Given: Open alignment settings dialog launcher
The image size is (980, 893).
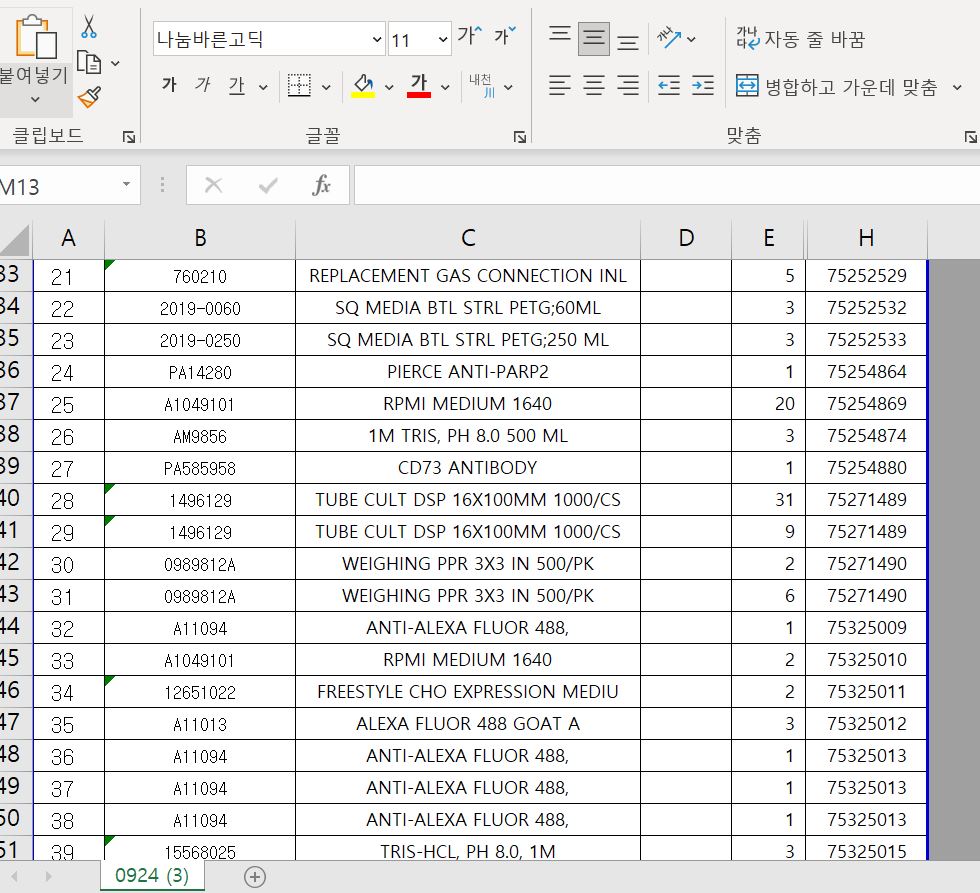Looking at the screenshot, I should coord(970,137).
